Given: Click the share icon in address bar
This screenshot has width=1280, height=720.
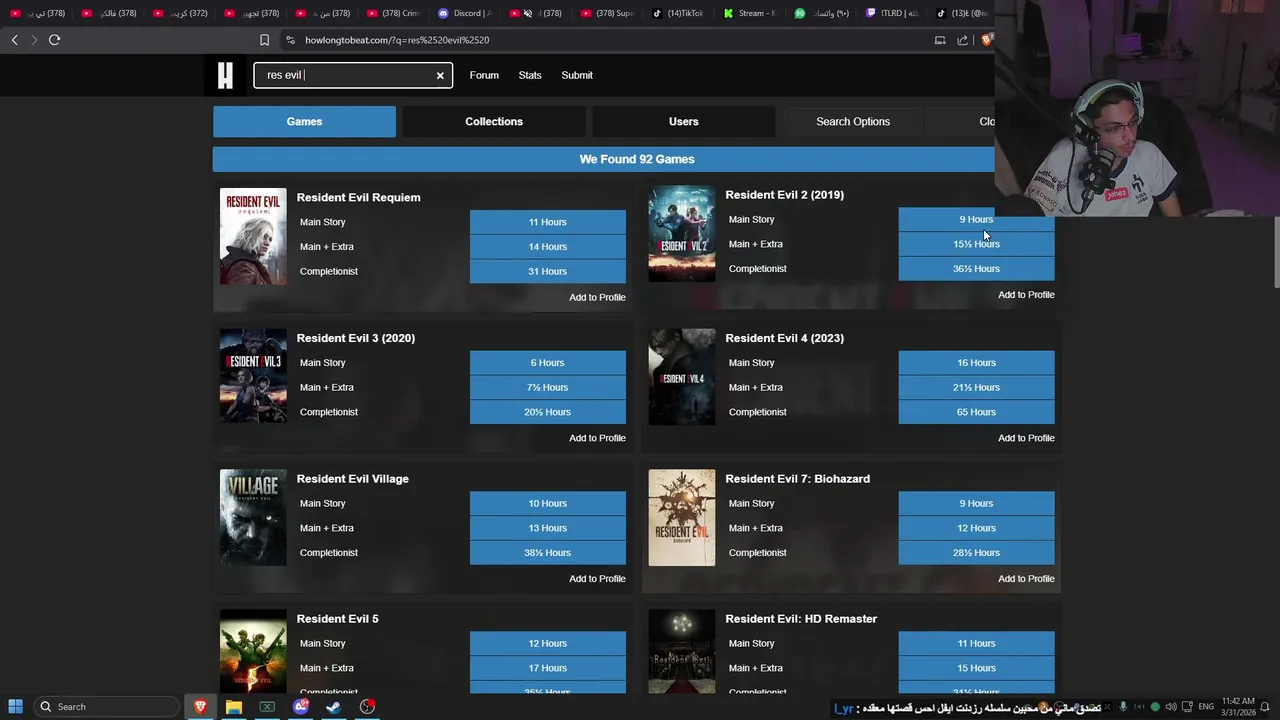Looking at the screenshot, I should click(962, 40).
